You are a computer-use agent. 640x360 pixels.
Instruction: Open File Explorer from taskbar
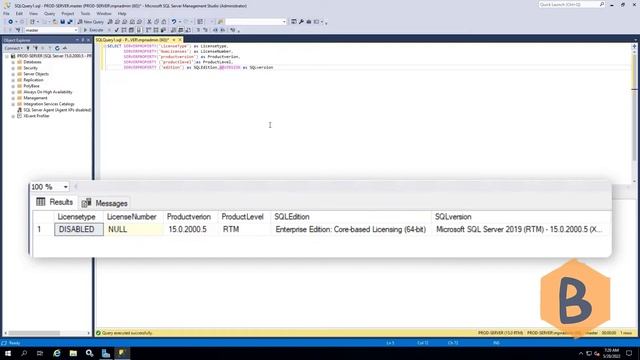[x=73, y=353]
